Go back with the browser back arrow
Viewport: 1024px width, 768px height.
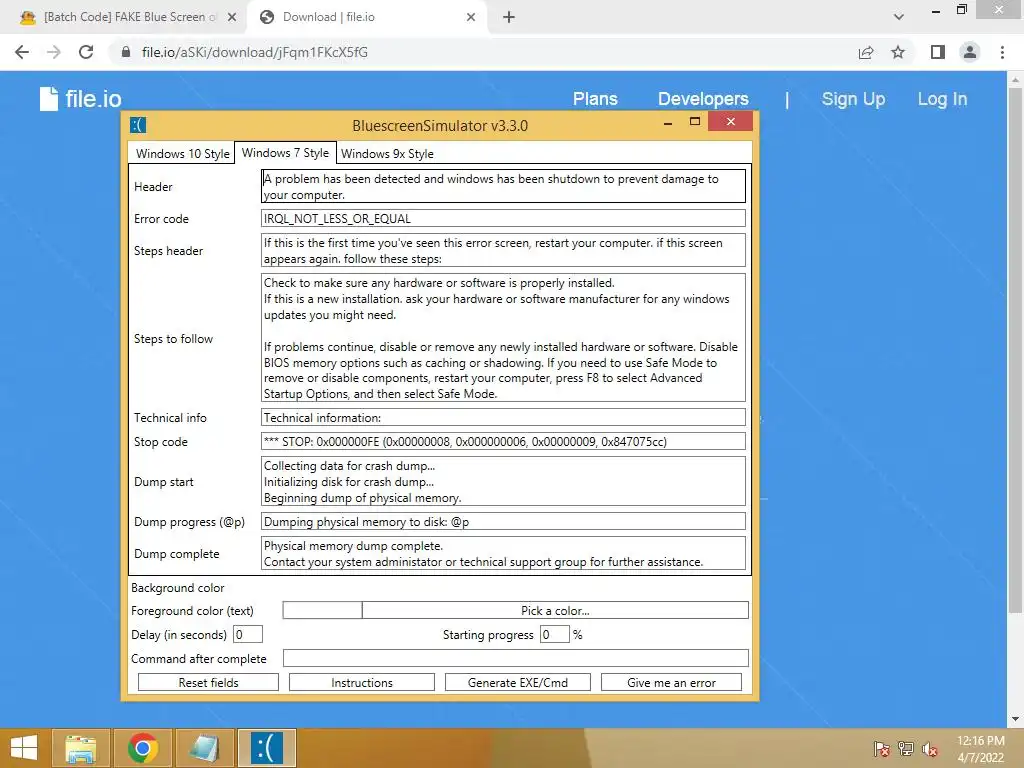pyautogui.click(x=22, y=52)
